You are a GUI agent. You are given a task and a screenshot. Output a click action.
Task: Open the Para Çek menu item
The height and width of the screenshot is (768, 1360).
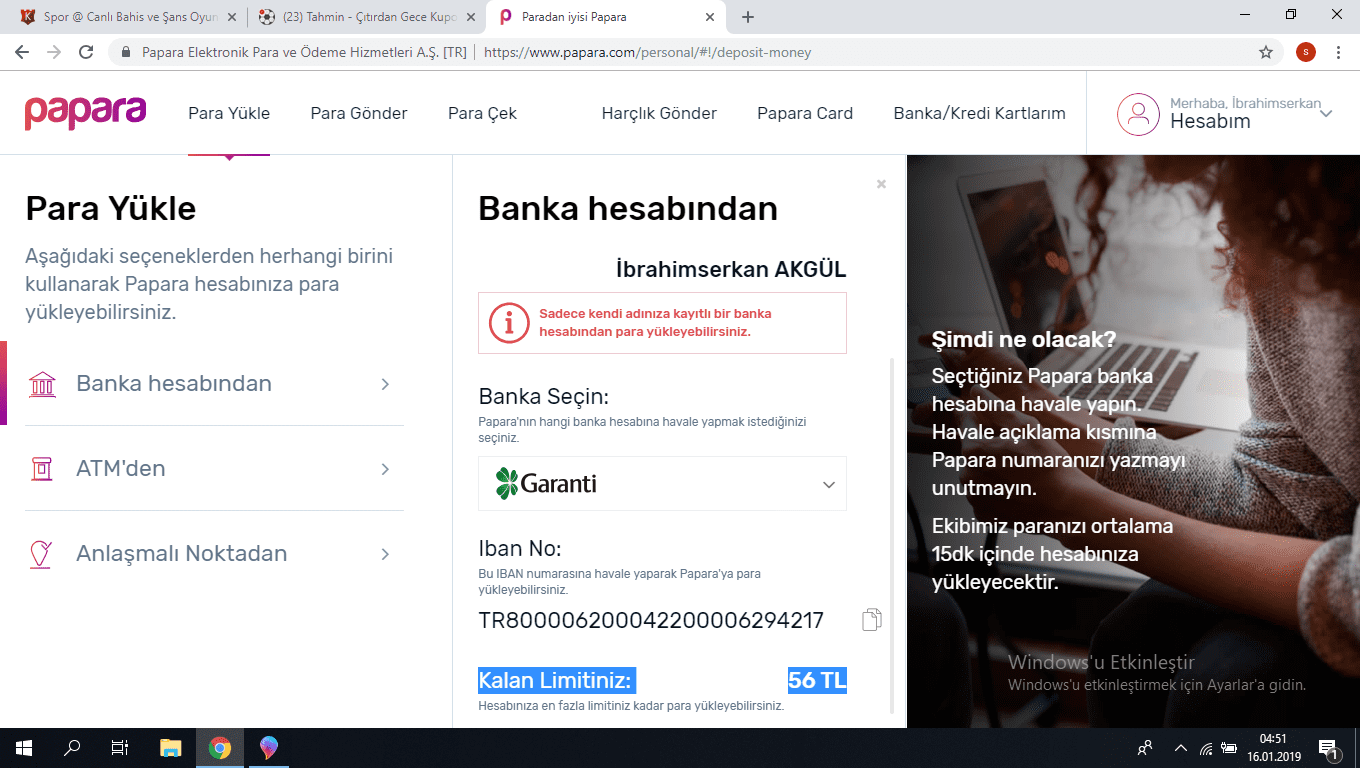[482, 113]
